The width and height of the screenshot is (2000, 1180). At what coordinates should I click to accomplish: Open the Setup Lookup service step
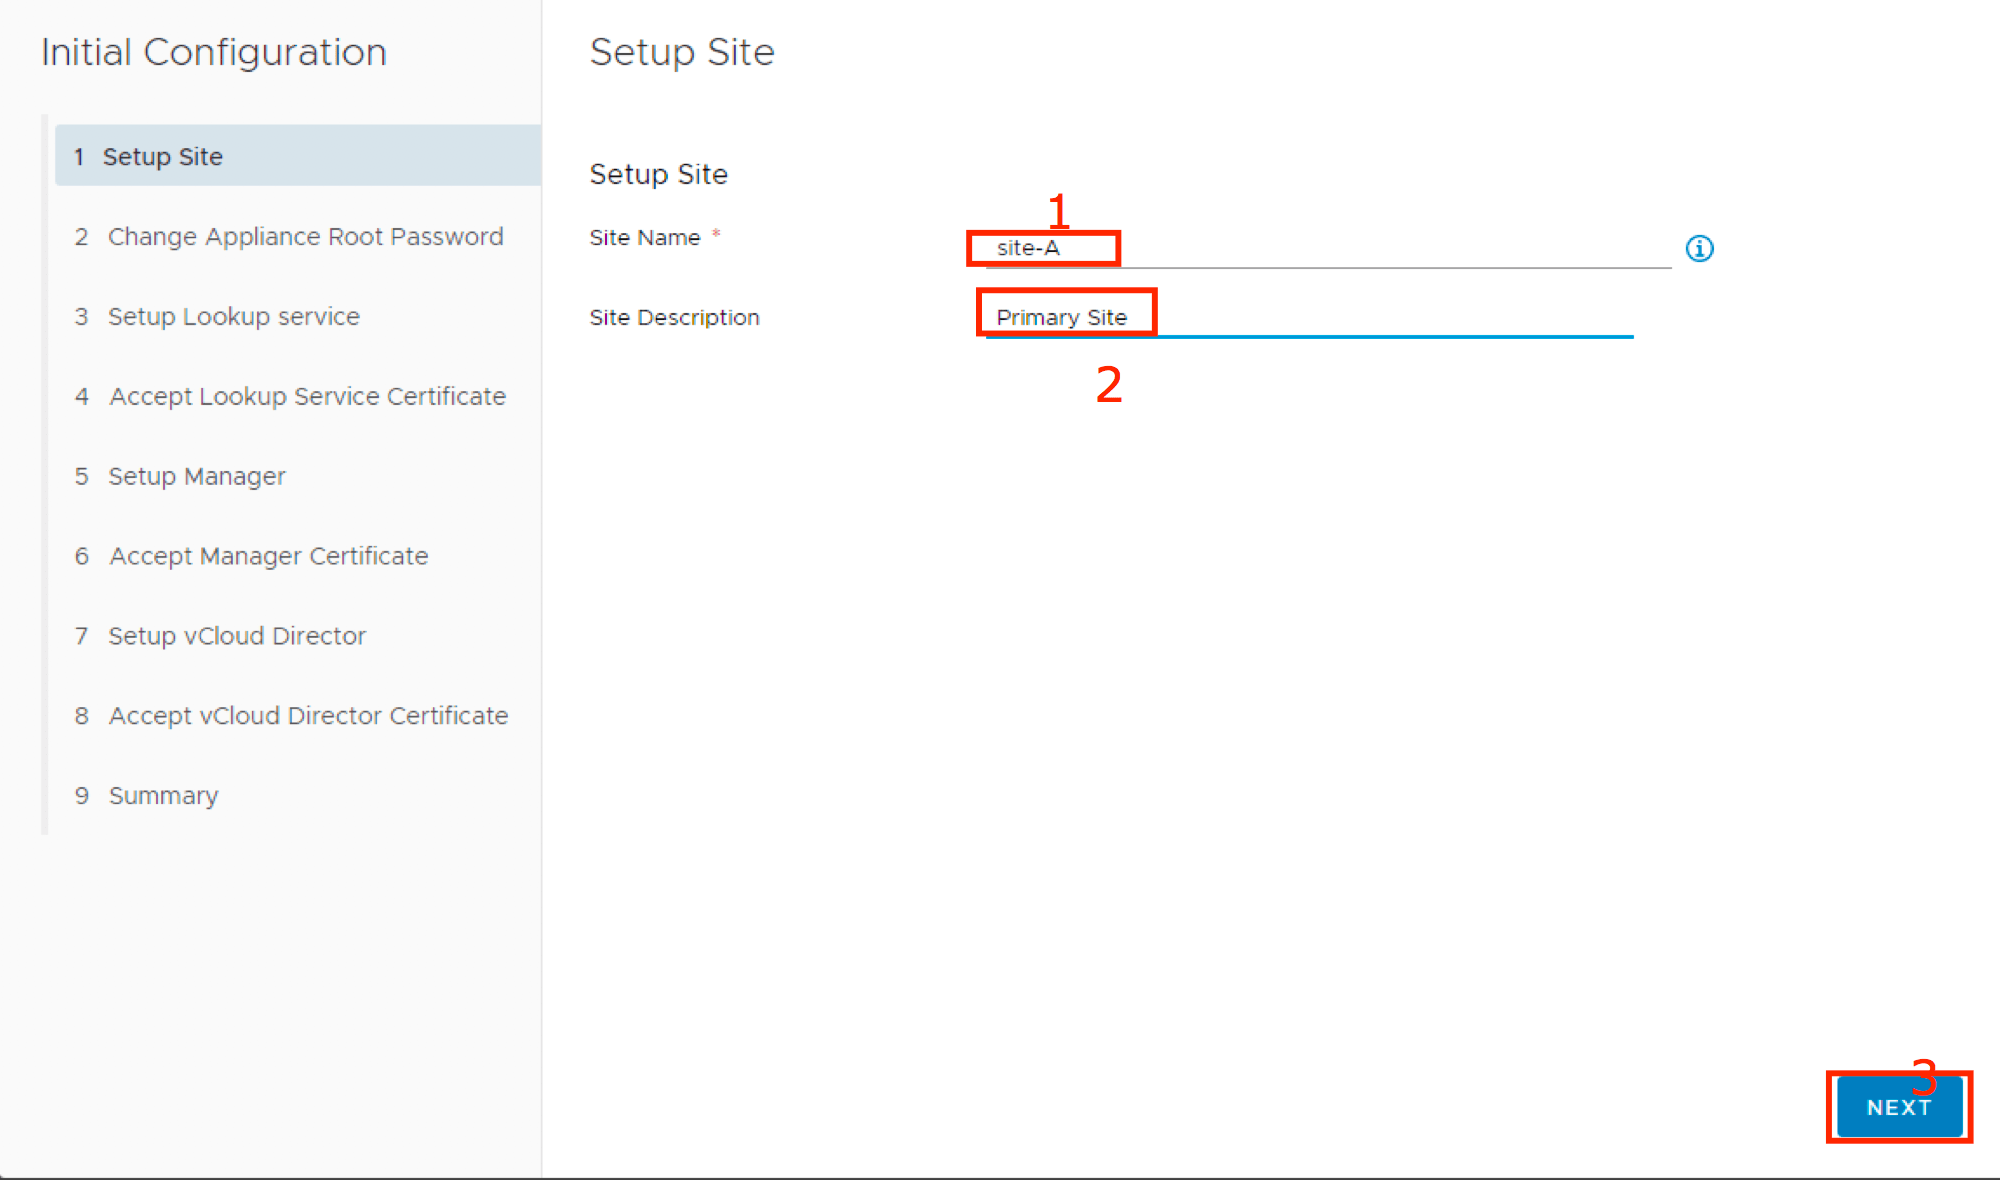coord(233,317)
